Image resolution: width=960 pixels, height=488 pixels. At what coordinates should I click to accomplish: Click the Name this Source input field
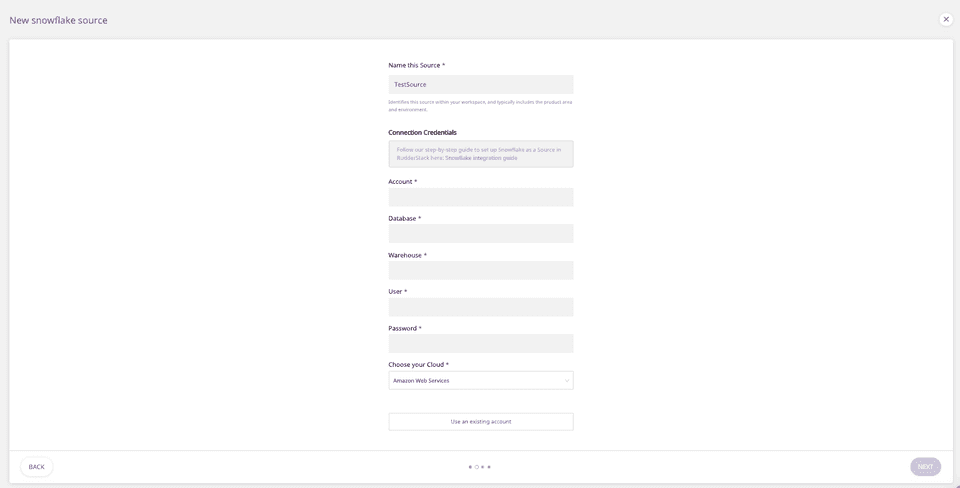pos(480,85)
